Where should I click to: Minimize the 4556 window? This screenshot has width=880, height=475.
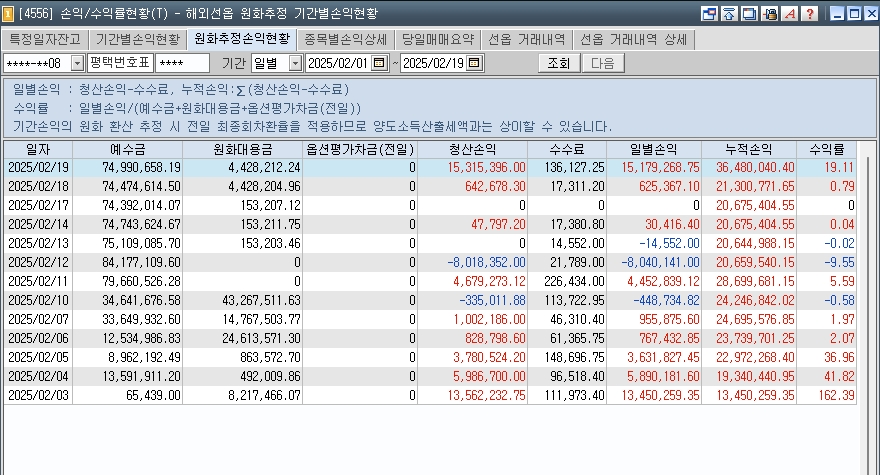click(x=837, y=13)
